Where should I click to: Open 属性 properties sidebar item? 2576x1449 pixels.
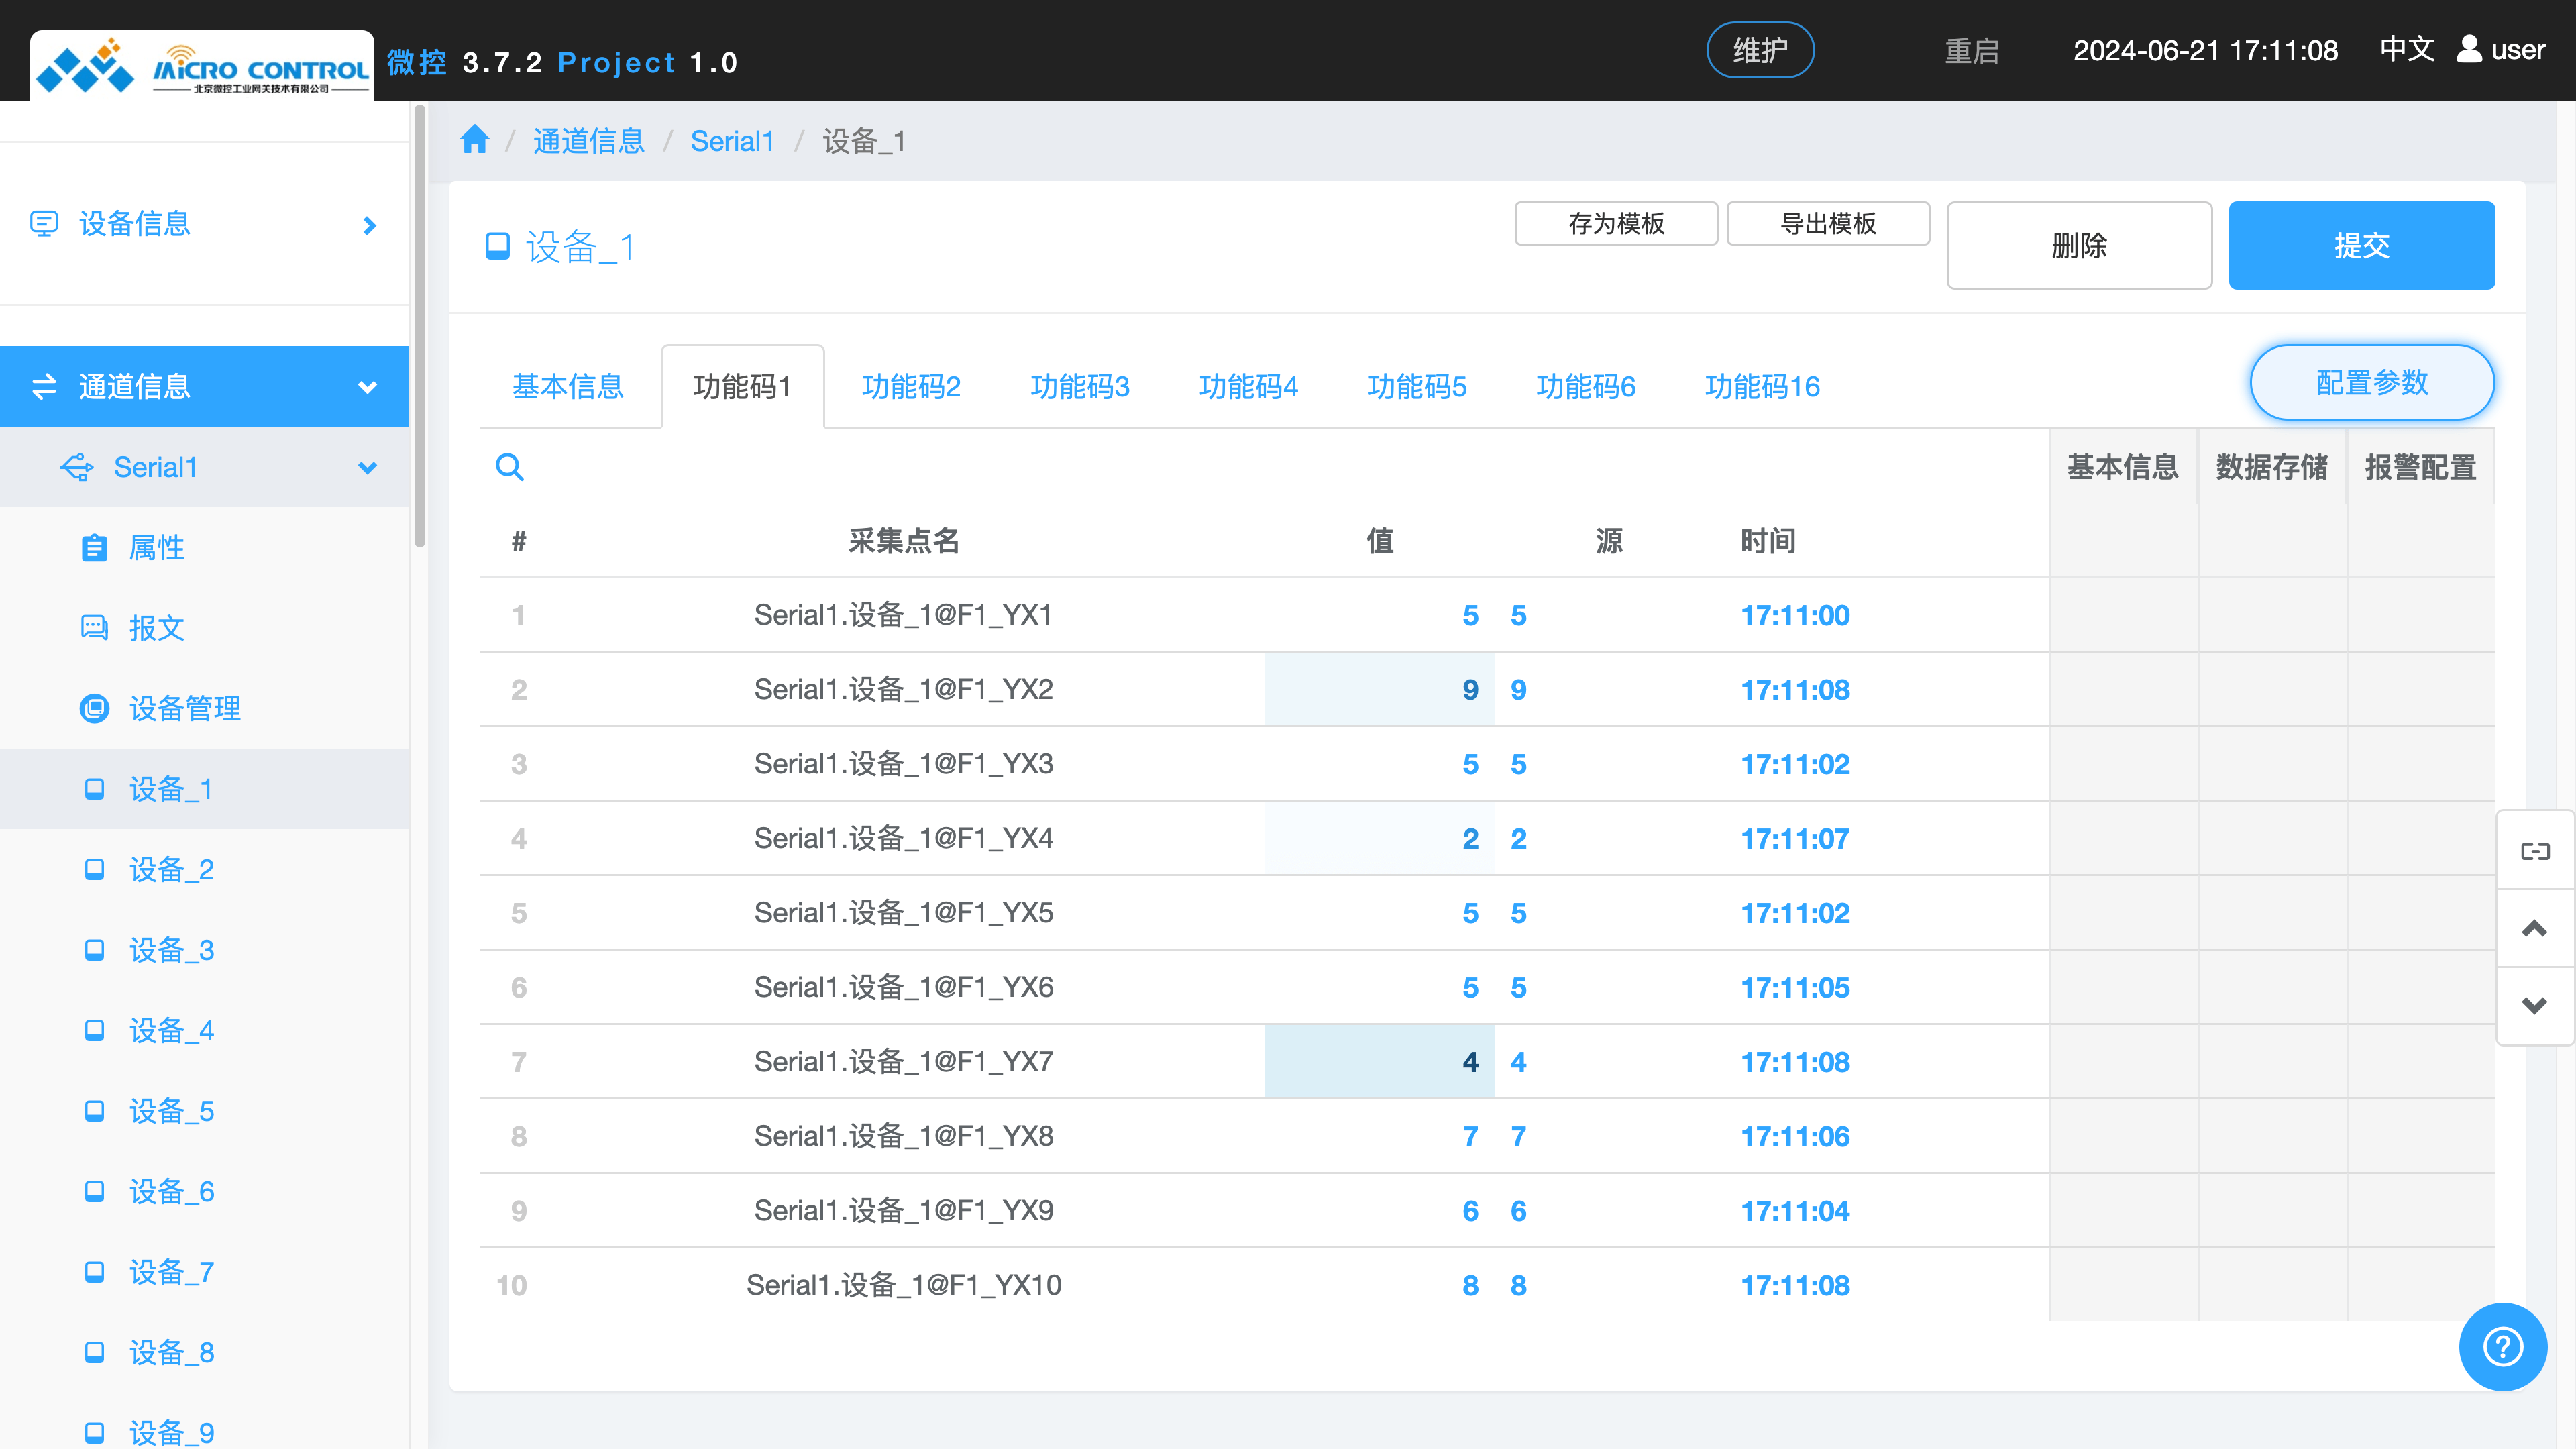pyautogui.click(x=157, y=548)
